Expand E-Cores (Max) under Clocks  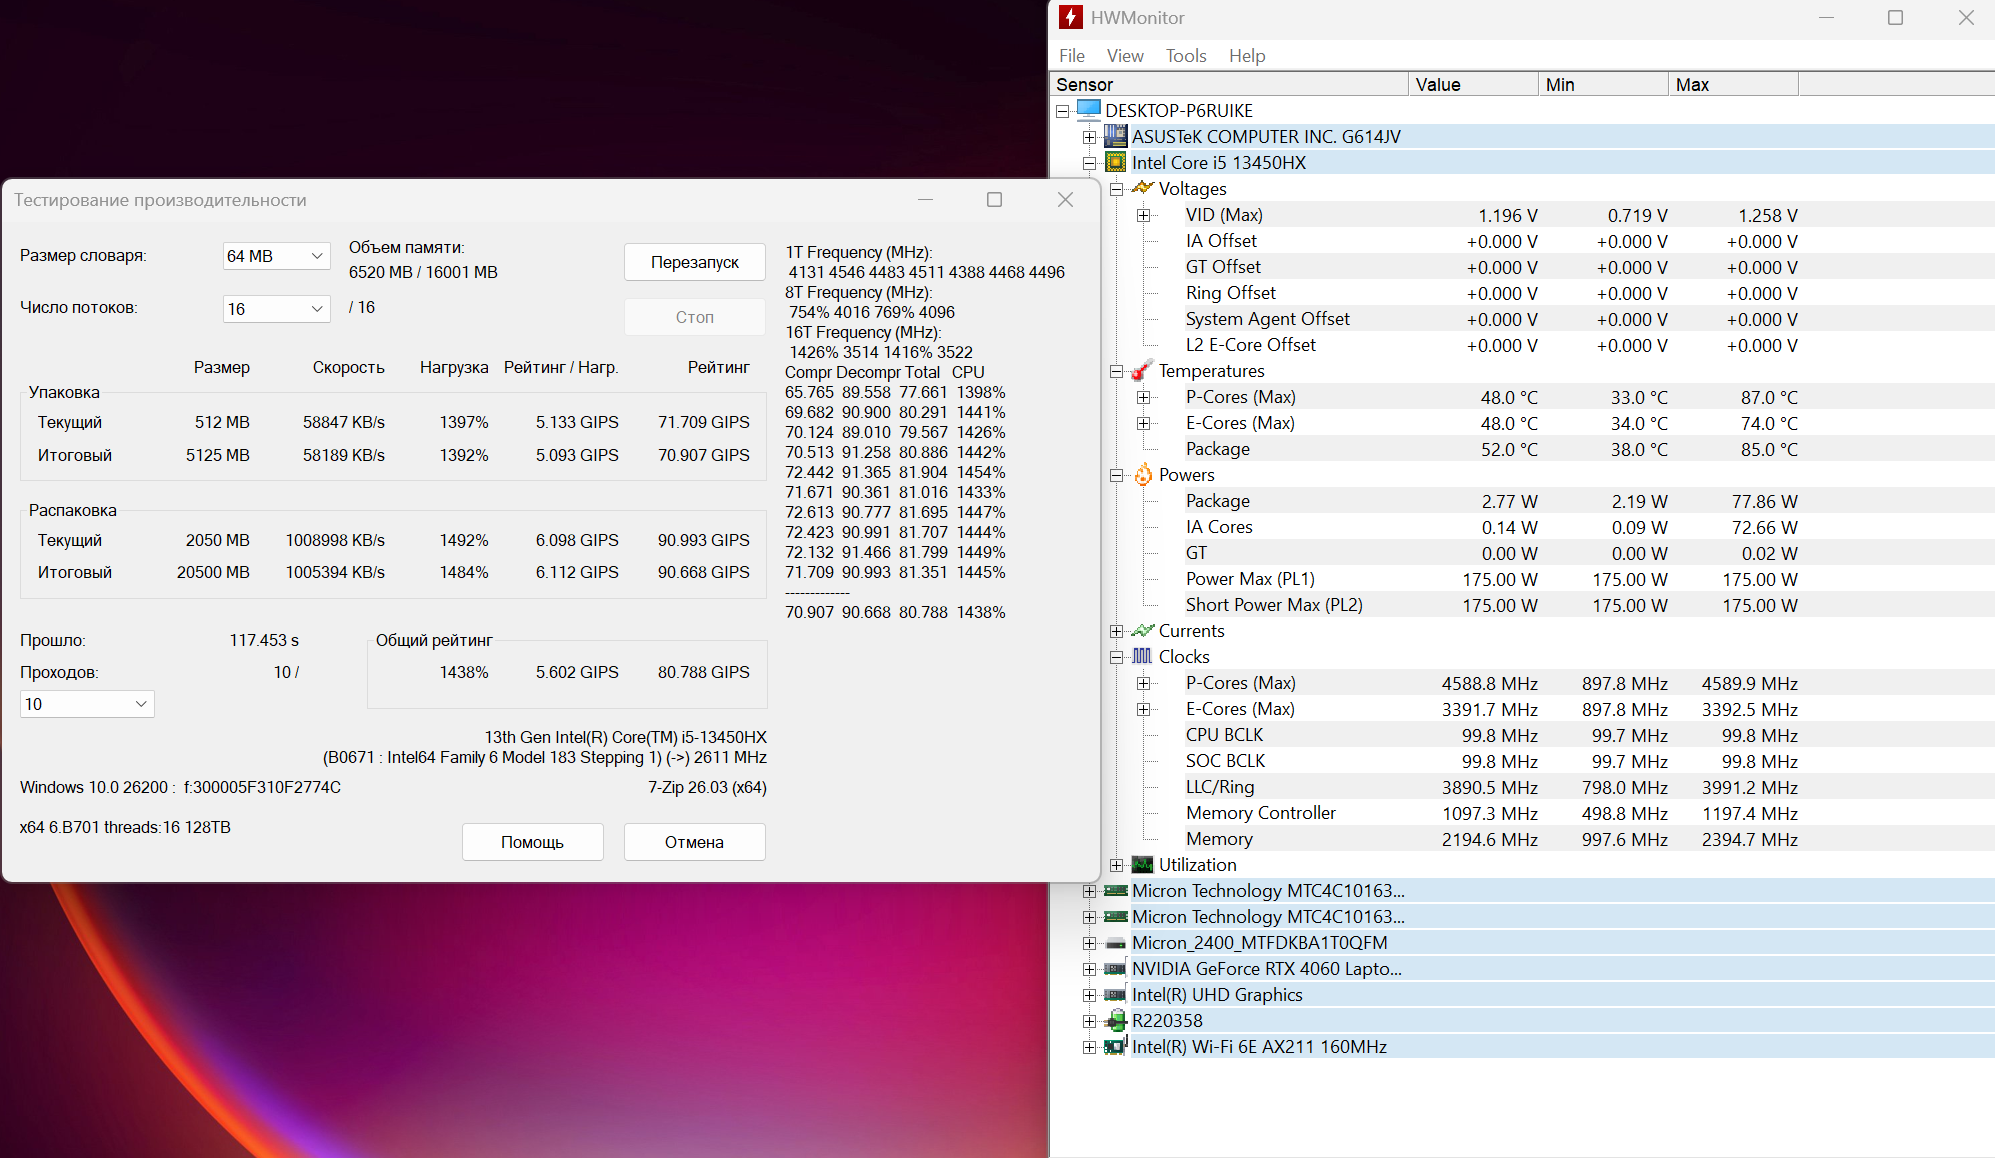tap(1143, 708)
